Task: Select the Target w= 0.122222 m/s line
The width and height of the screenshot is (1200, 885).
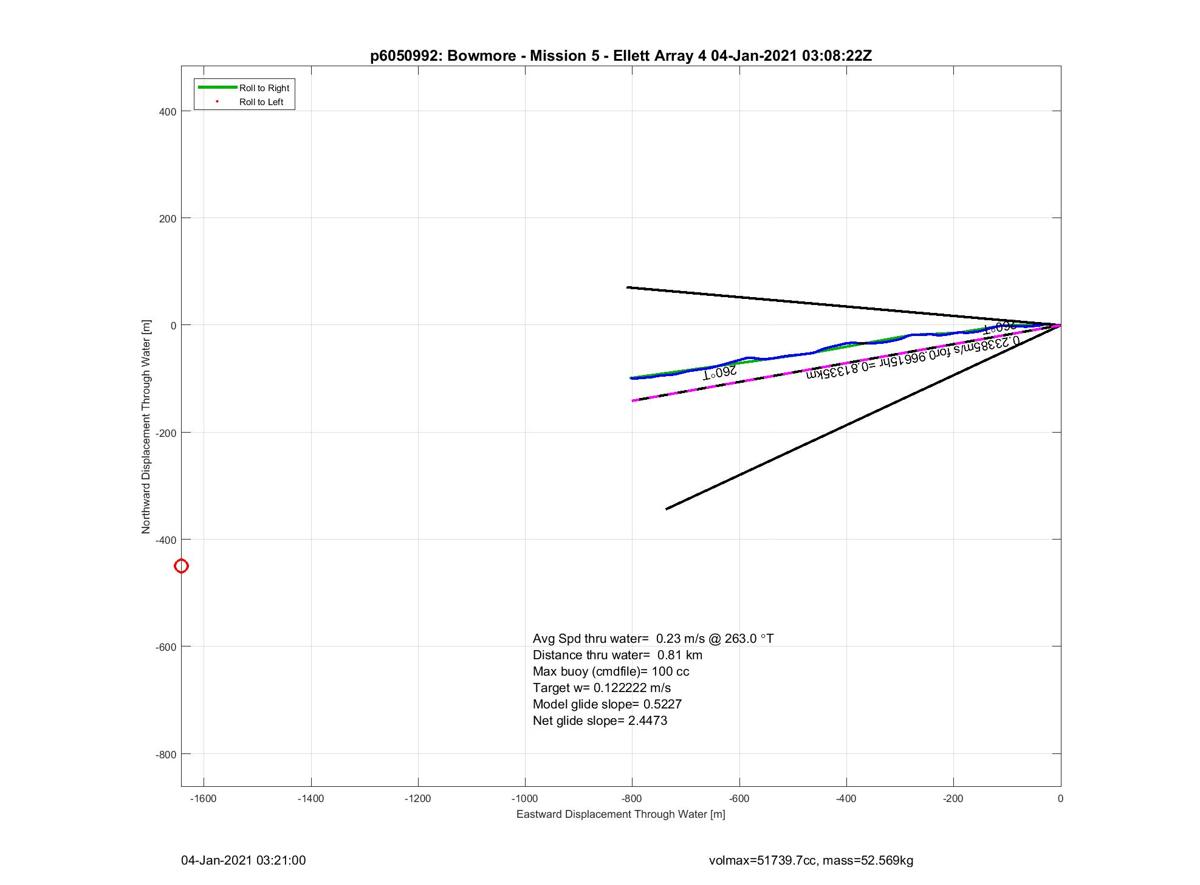Action: 602,688
